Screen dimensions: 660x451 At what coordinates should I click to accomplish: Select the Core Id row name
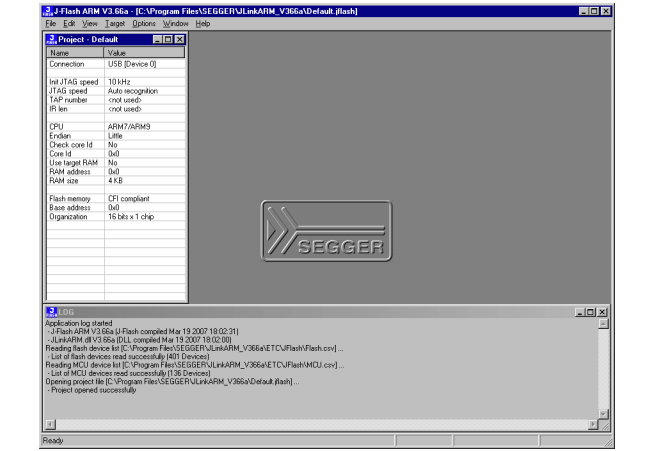60,154
